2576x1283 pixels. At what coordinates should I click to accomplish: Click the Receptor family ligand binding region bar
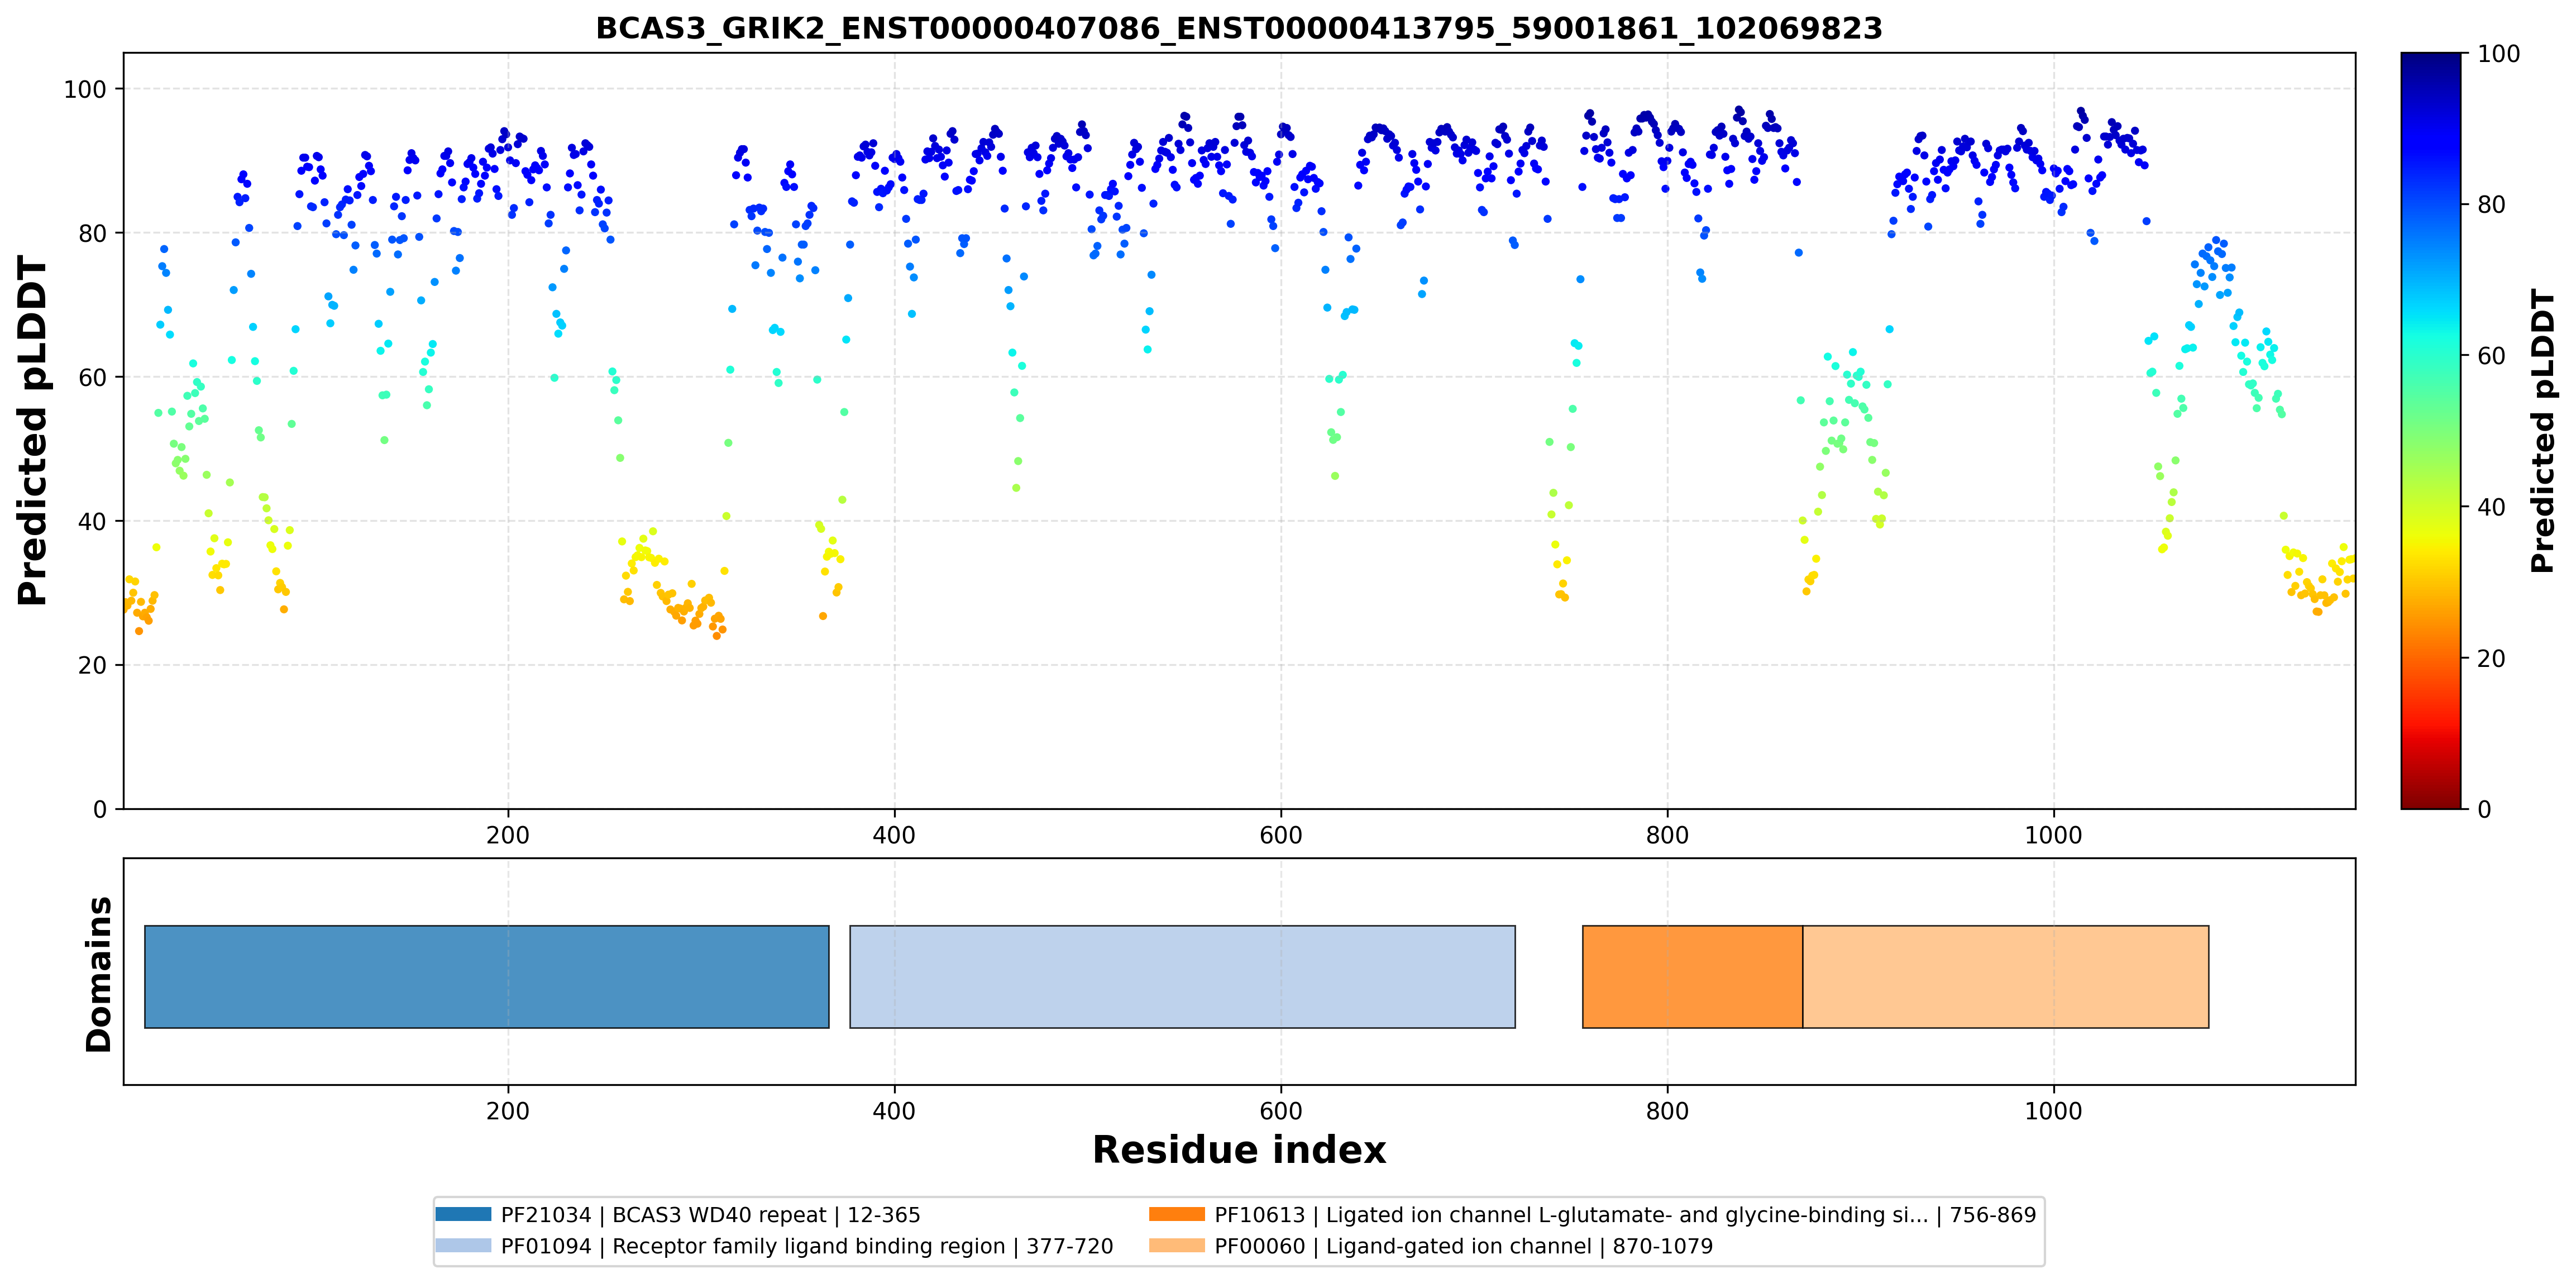coord(1182,977)
